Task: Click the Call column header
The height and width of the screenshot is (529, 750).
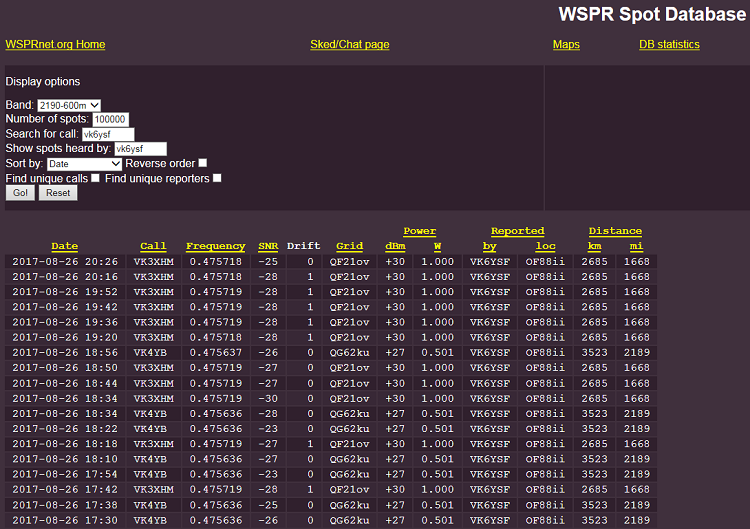Action: 153,246
